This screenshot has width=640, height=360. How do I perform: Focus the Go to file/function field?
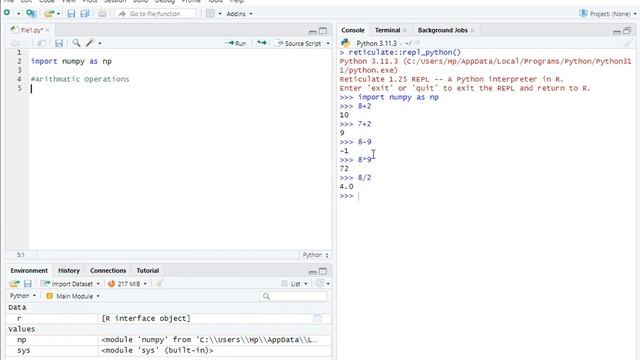155,13
